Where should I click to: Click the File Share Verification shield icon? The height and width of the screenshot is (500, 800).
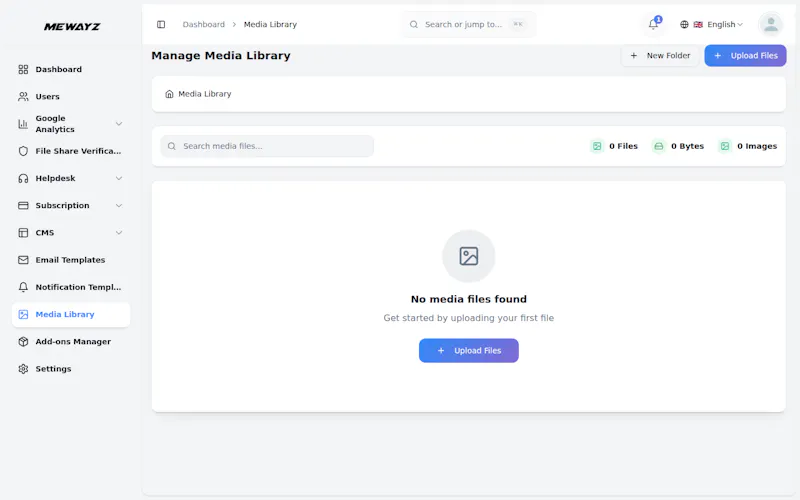click(23, 151)
